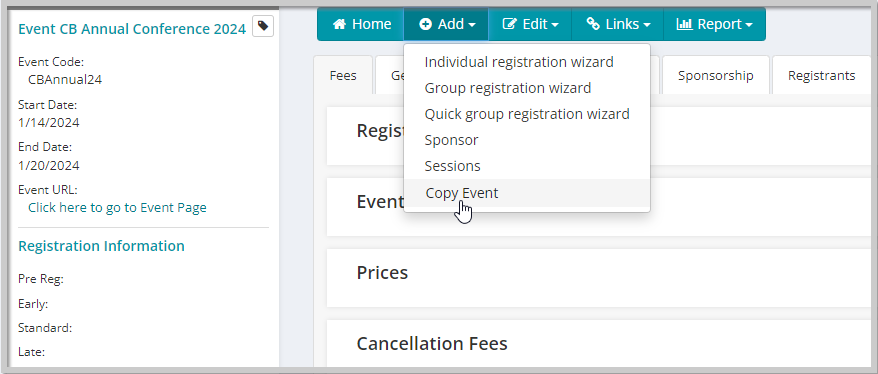Select Copy Event from the Add menu

[x=526, y=193]
